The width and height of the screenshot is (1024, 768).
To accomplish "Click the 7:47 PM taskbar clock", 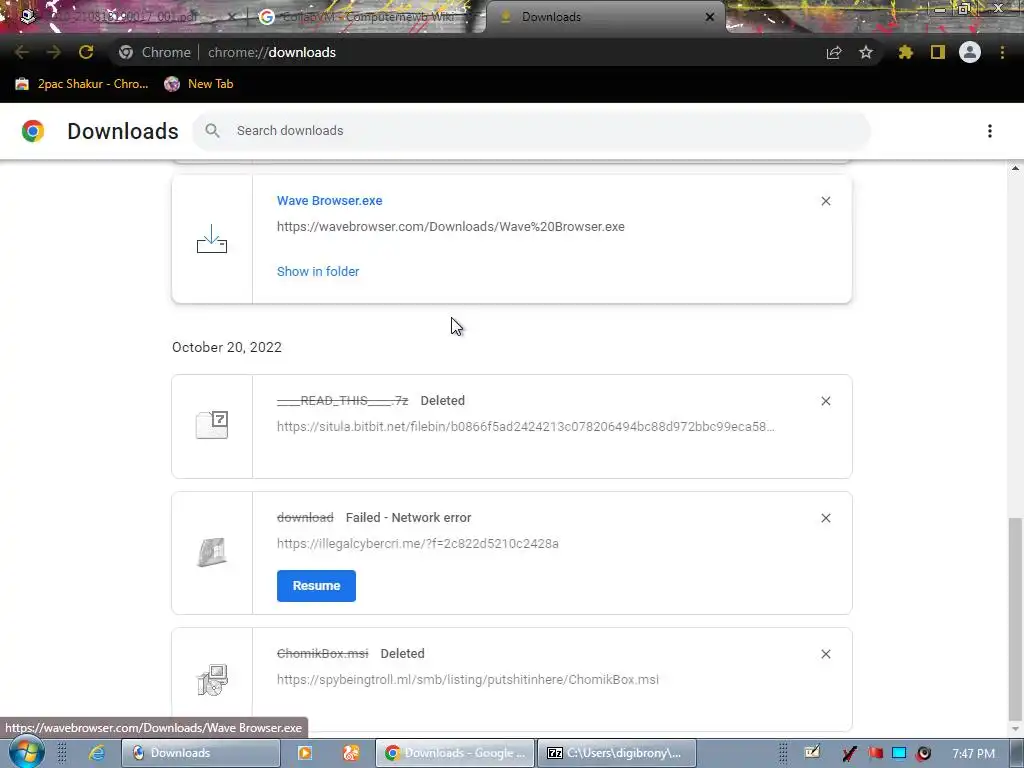I will [974, 754].
